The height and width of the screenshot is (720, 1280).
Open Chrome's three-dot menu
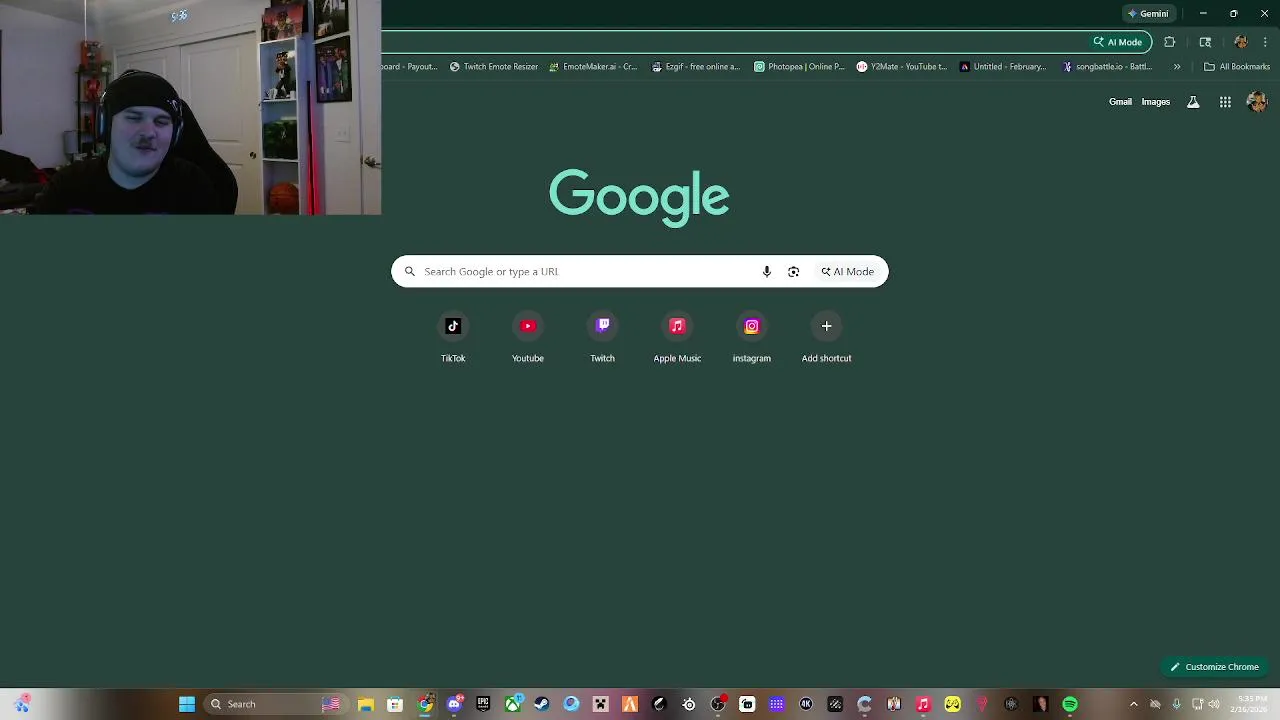click(1265, 42)
